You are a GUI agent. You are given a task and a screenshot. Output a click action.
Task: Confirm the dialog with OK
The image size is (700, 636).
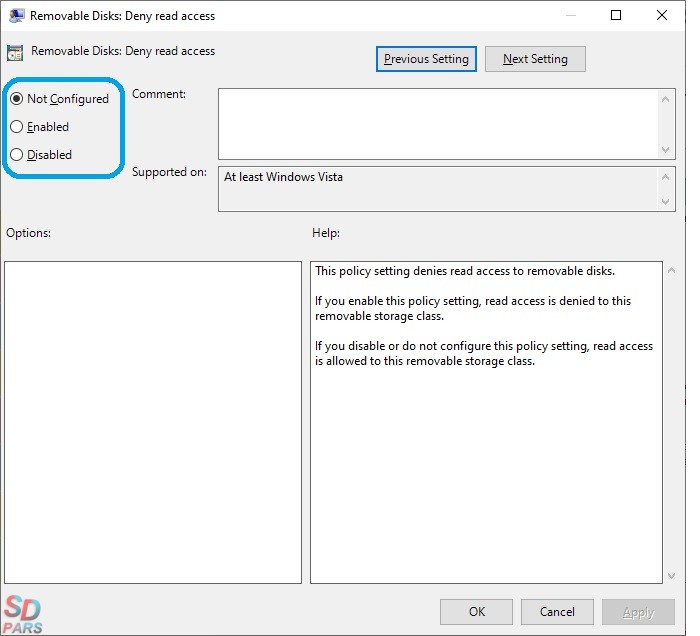477,612
